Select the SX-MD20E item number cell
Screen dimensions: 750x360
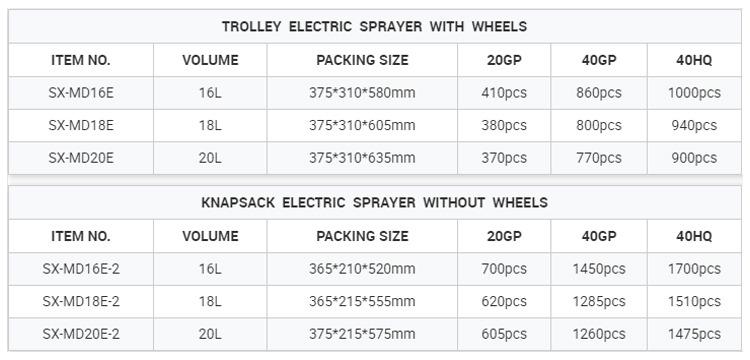point(81,158)
